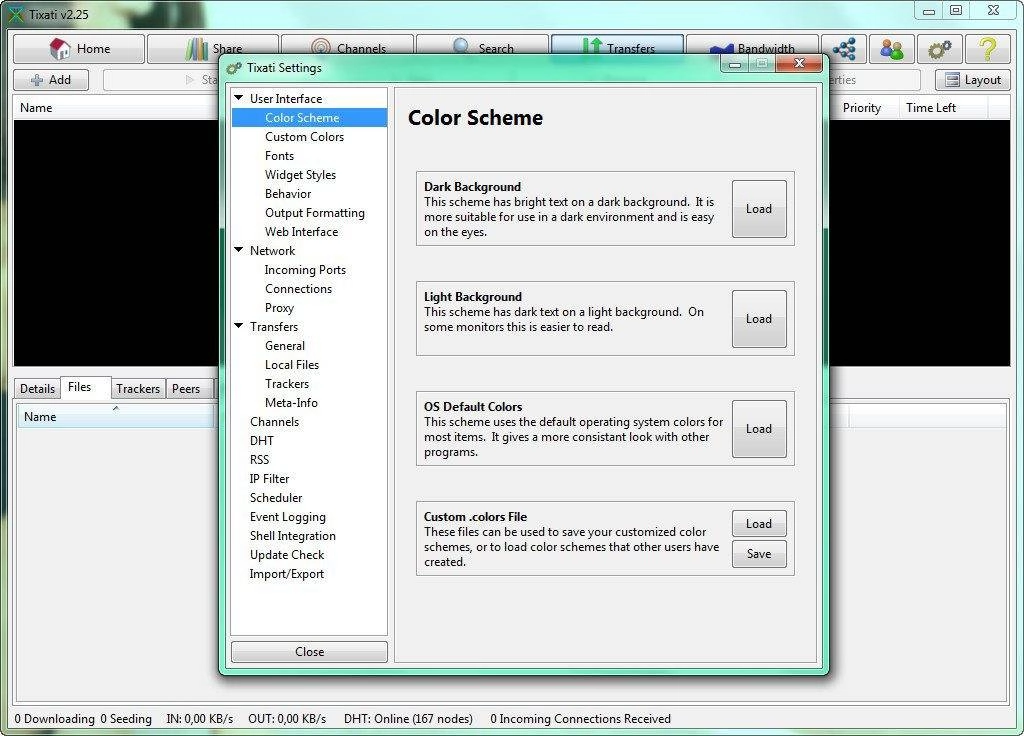
Task: Open Update Check settings
Action: [x=287, y=554]
